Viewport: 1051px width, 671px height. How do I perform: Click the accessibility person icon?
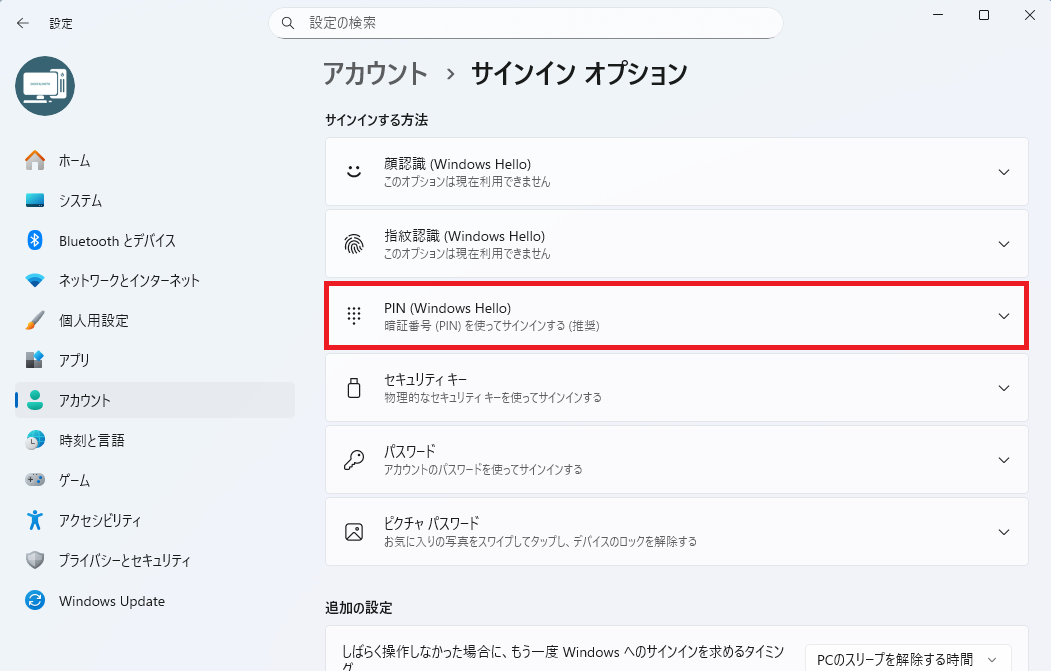pos(35,520)
